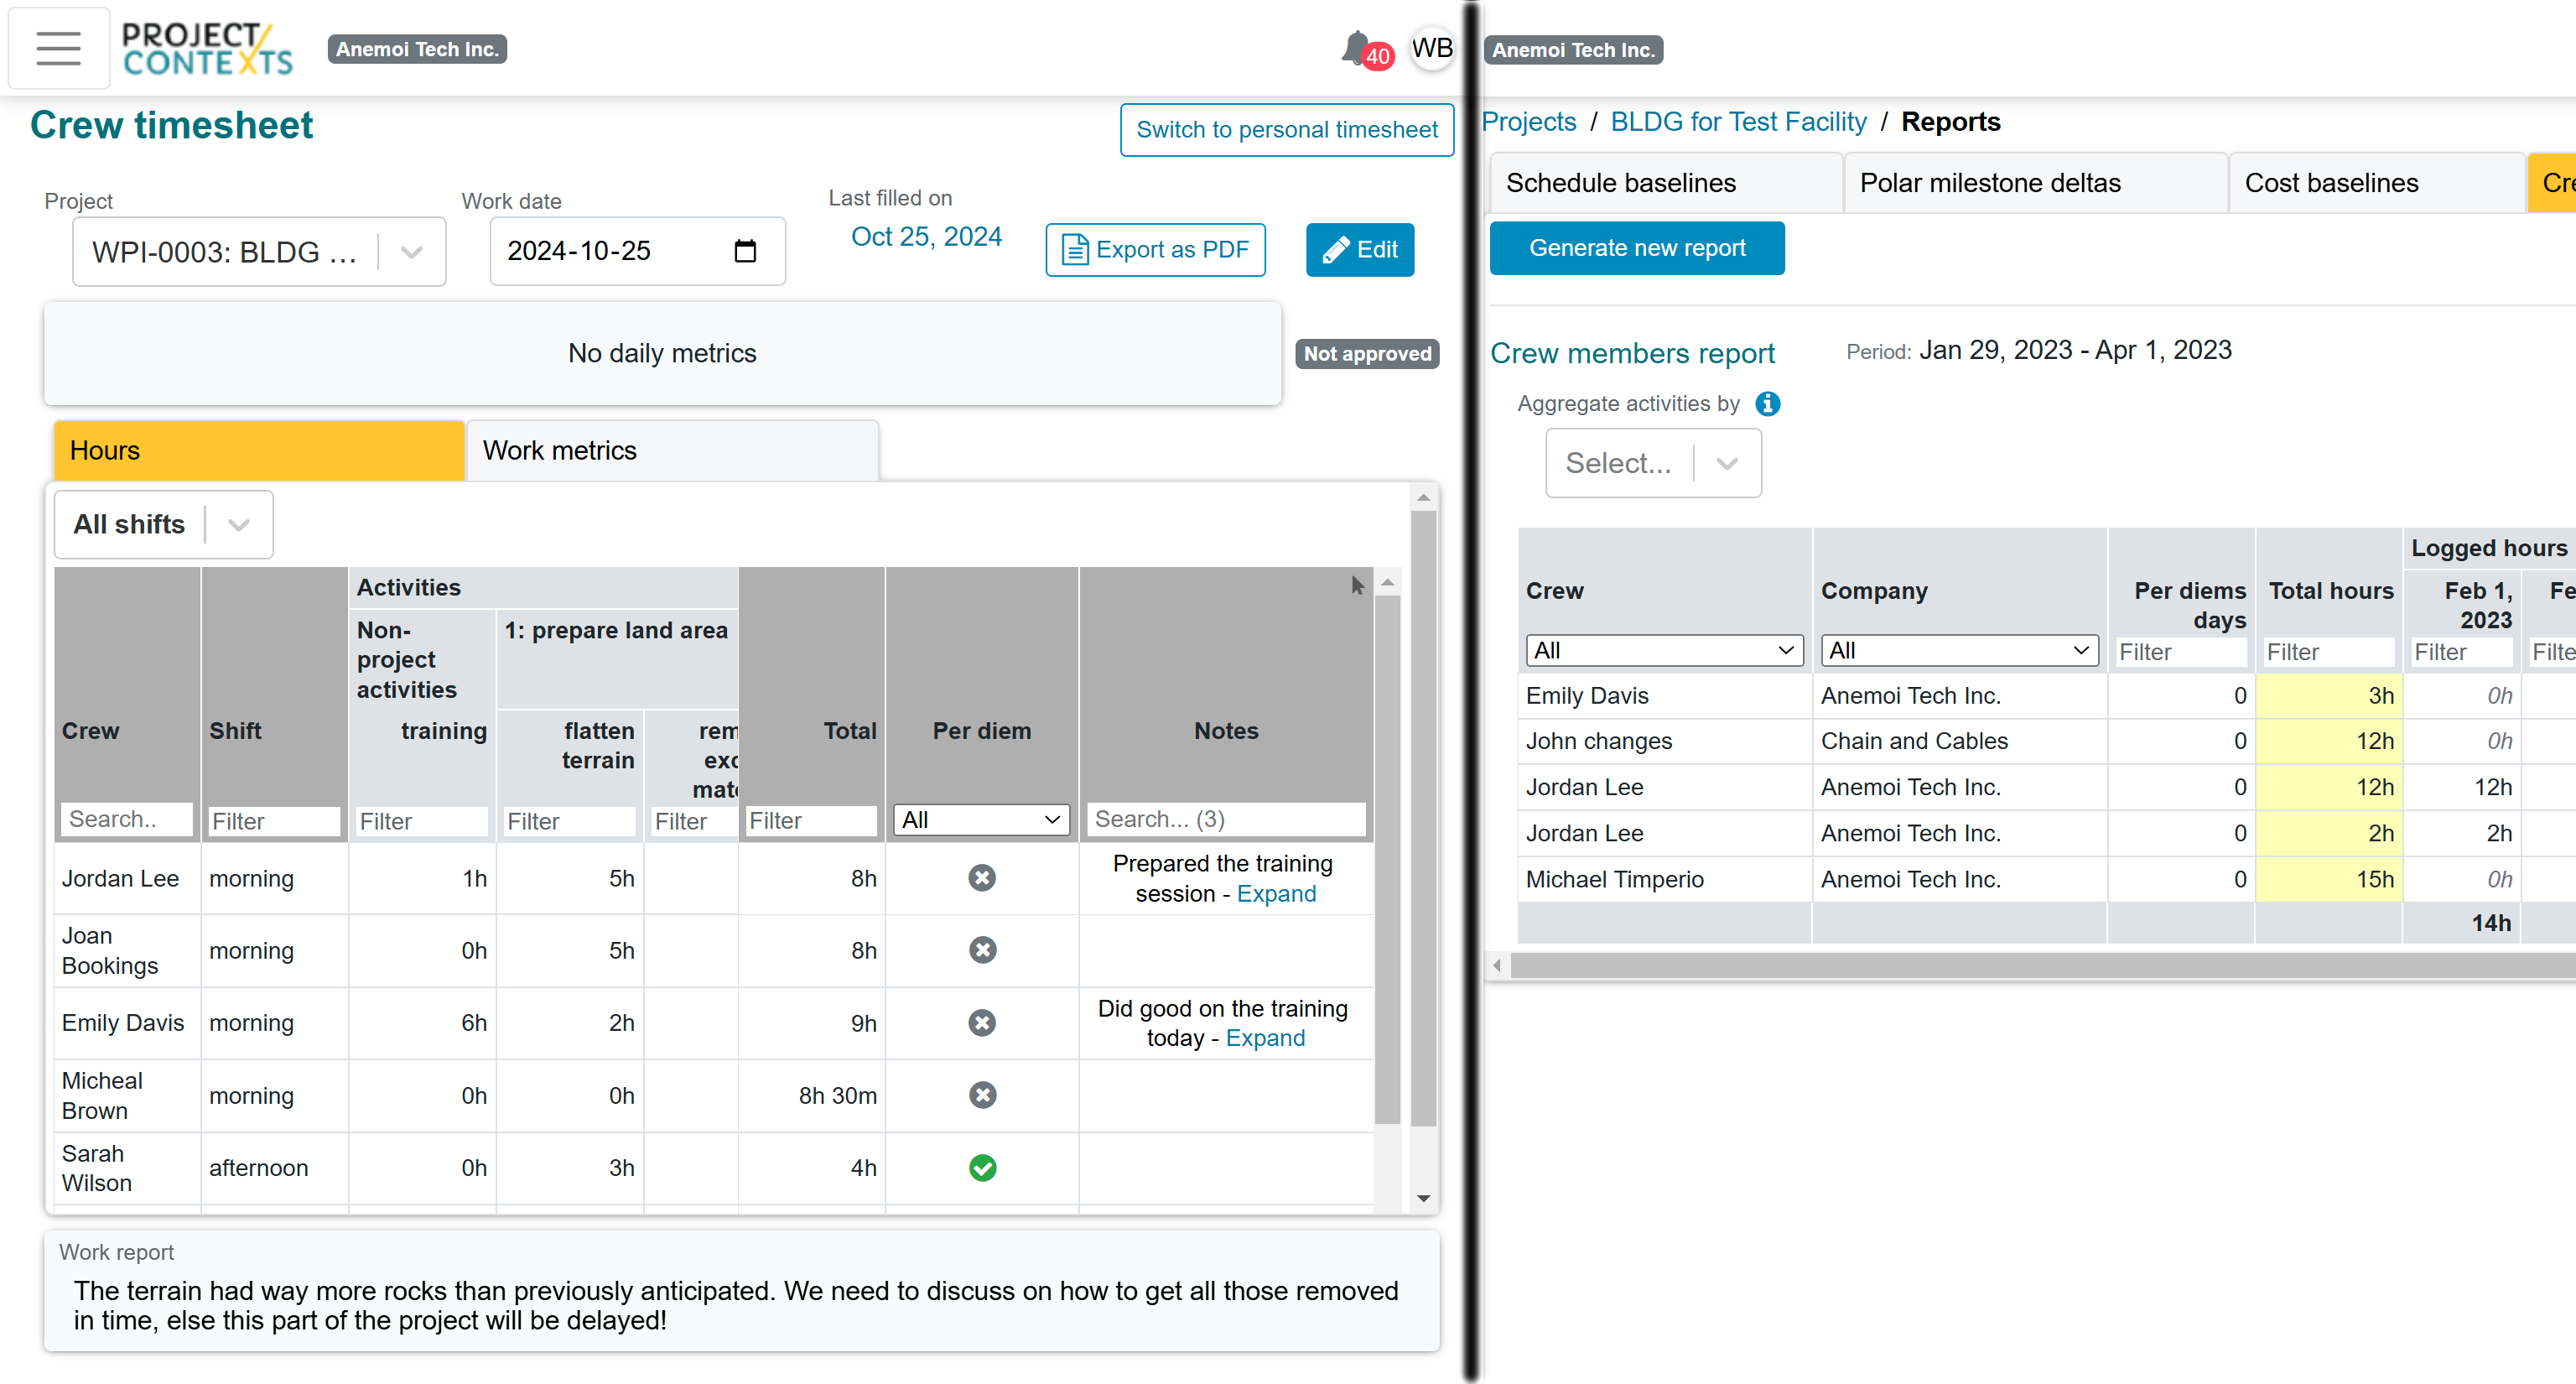The image size is (2576, 1384).
Task: Open the hamburger navigation menu
Action: point(57,47)
